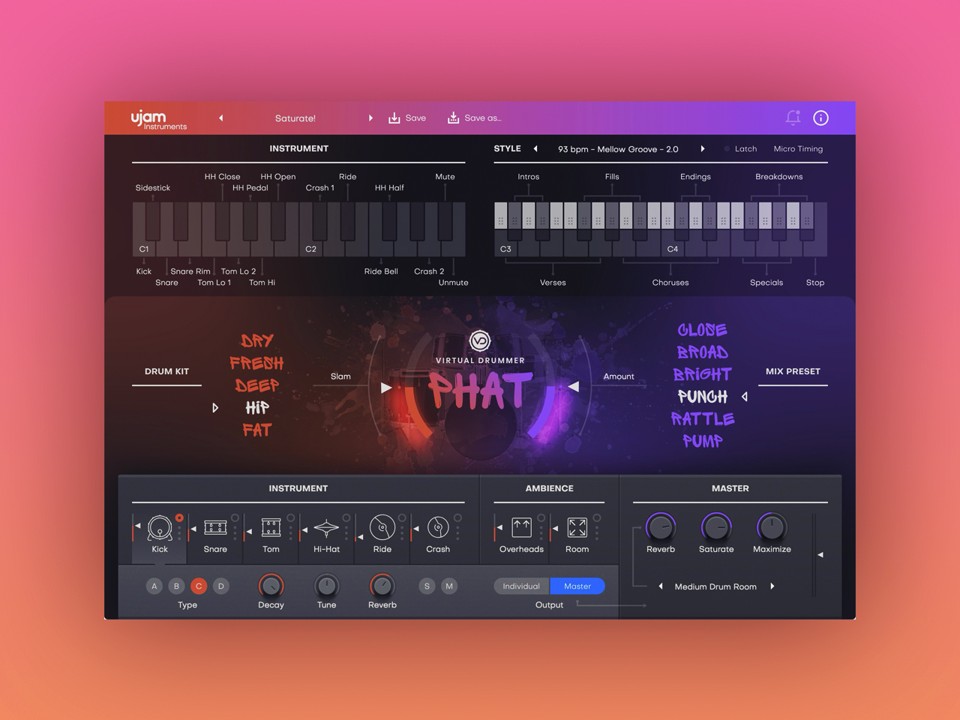Click the Save as download icon

(x=453, y=118)
